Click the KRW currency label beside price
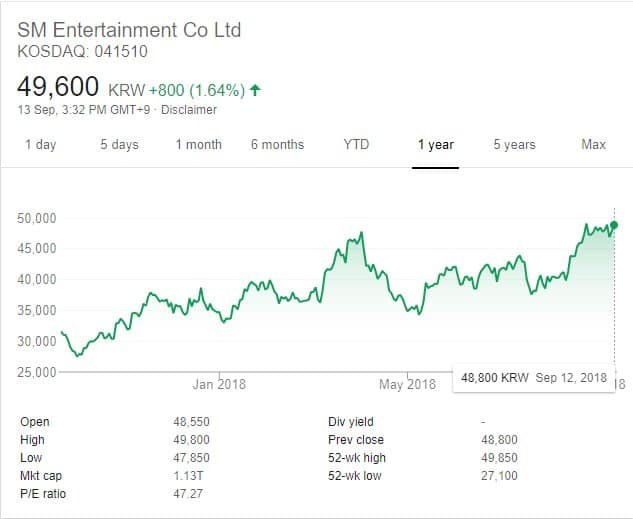This screenshot has width=633, height=519. point(127,90)
